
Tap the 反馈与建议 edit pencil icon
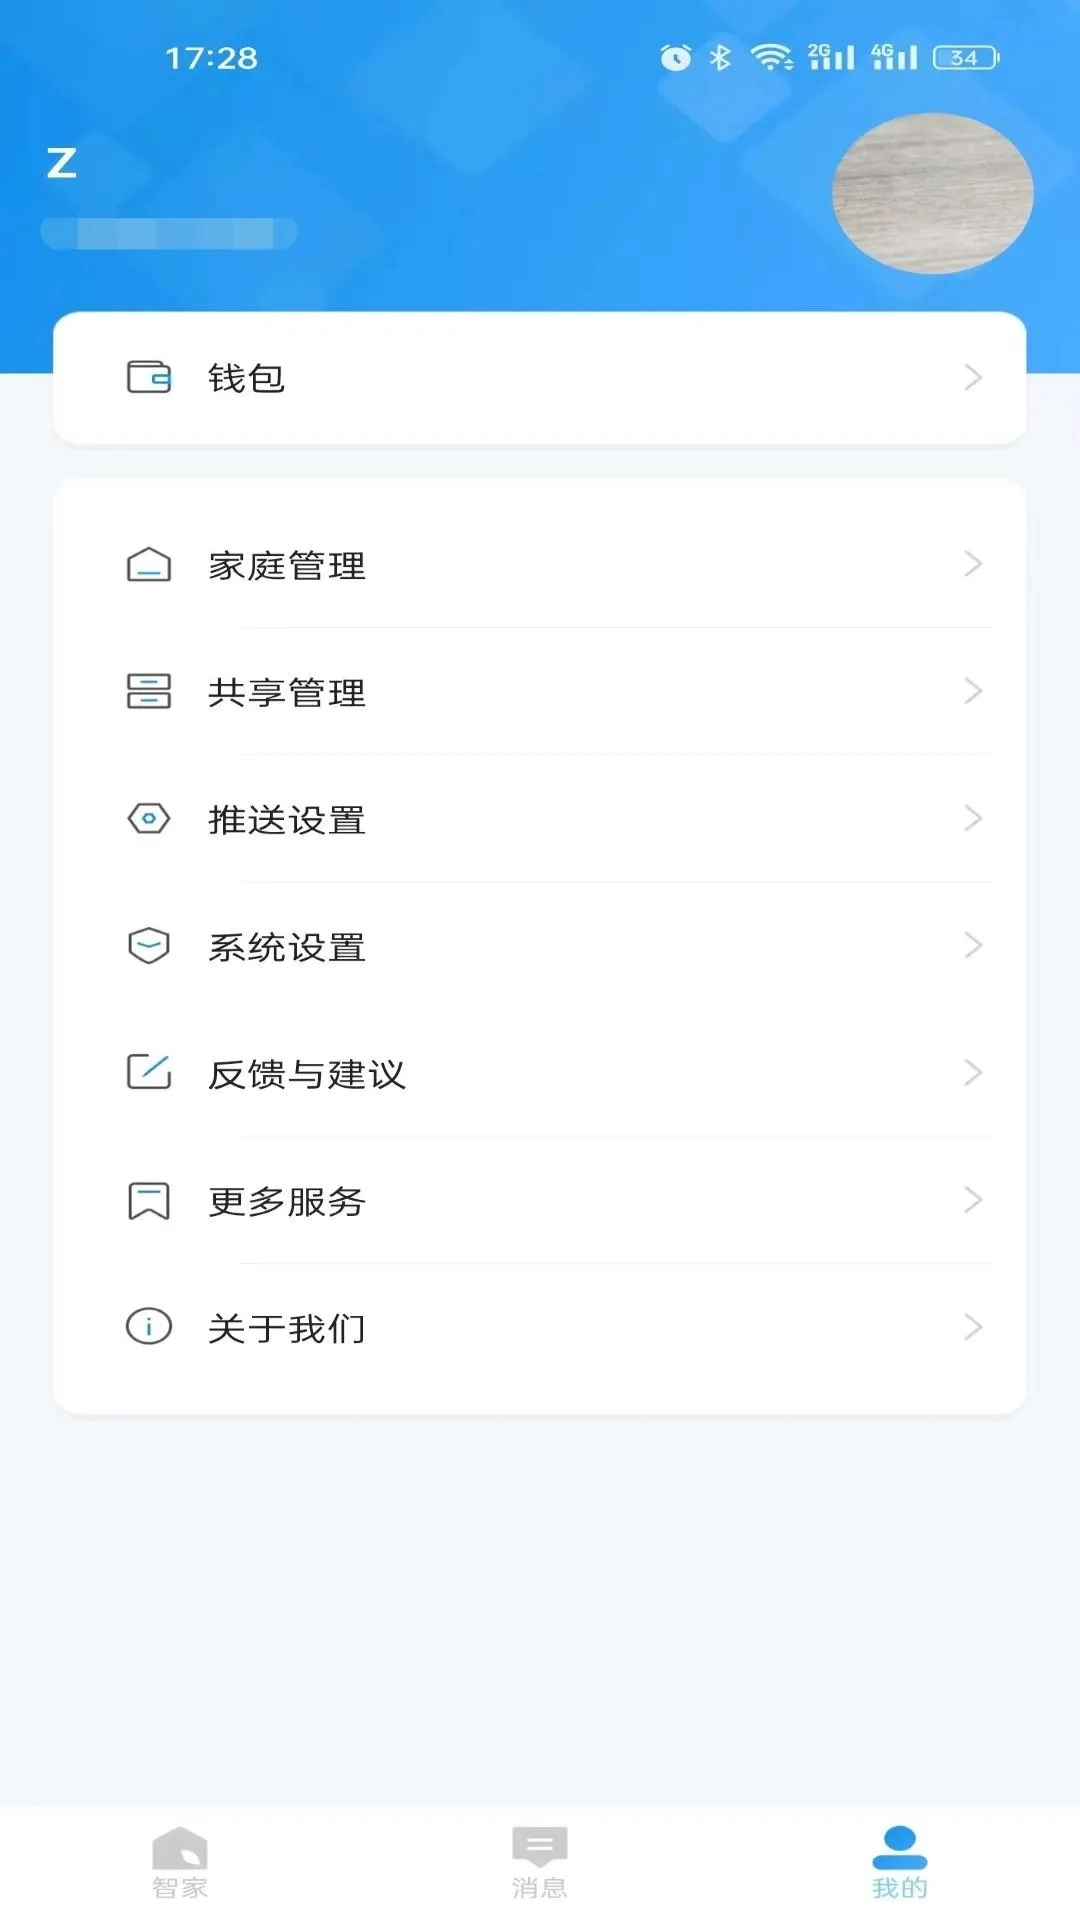(x=148, y=1073)
